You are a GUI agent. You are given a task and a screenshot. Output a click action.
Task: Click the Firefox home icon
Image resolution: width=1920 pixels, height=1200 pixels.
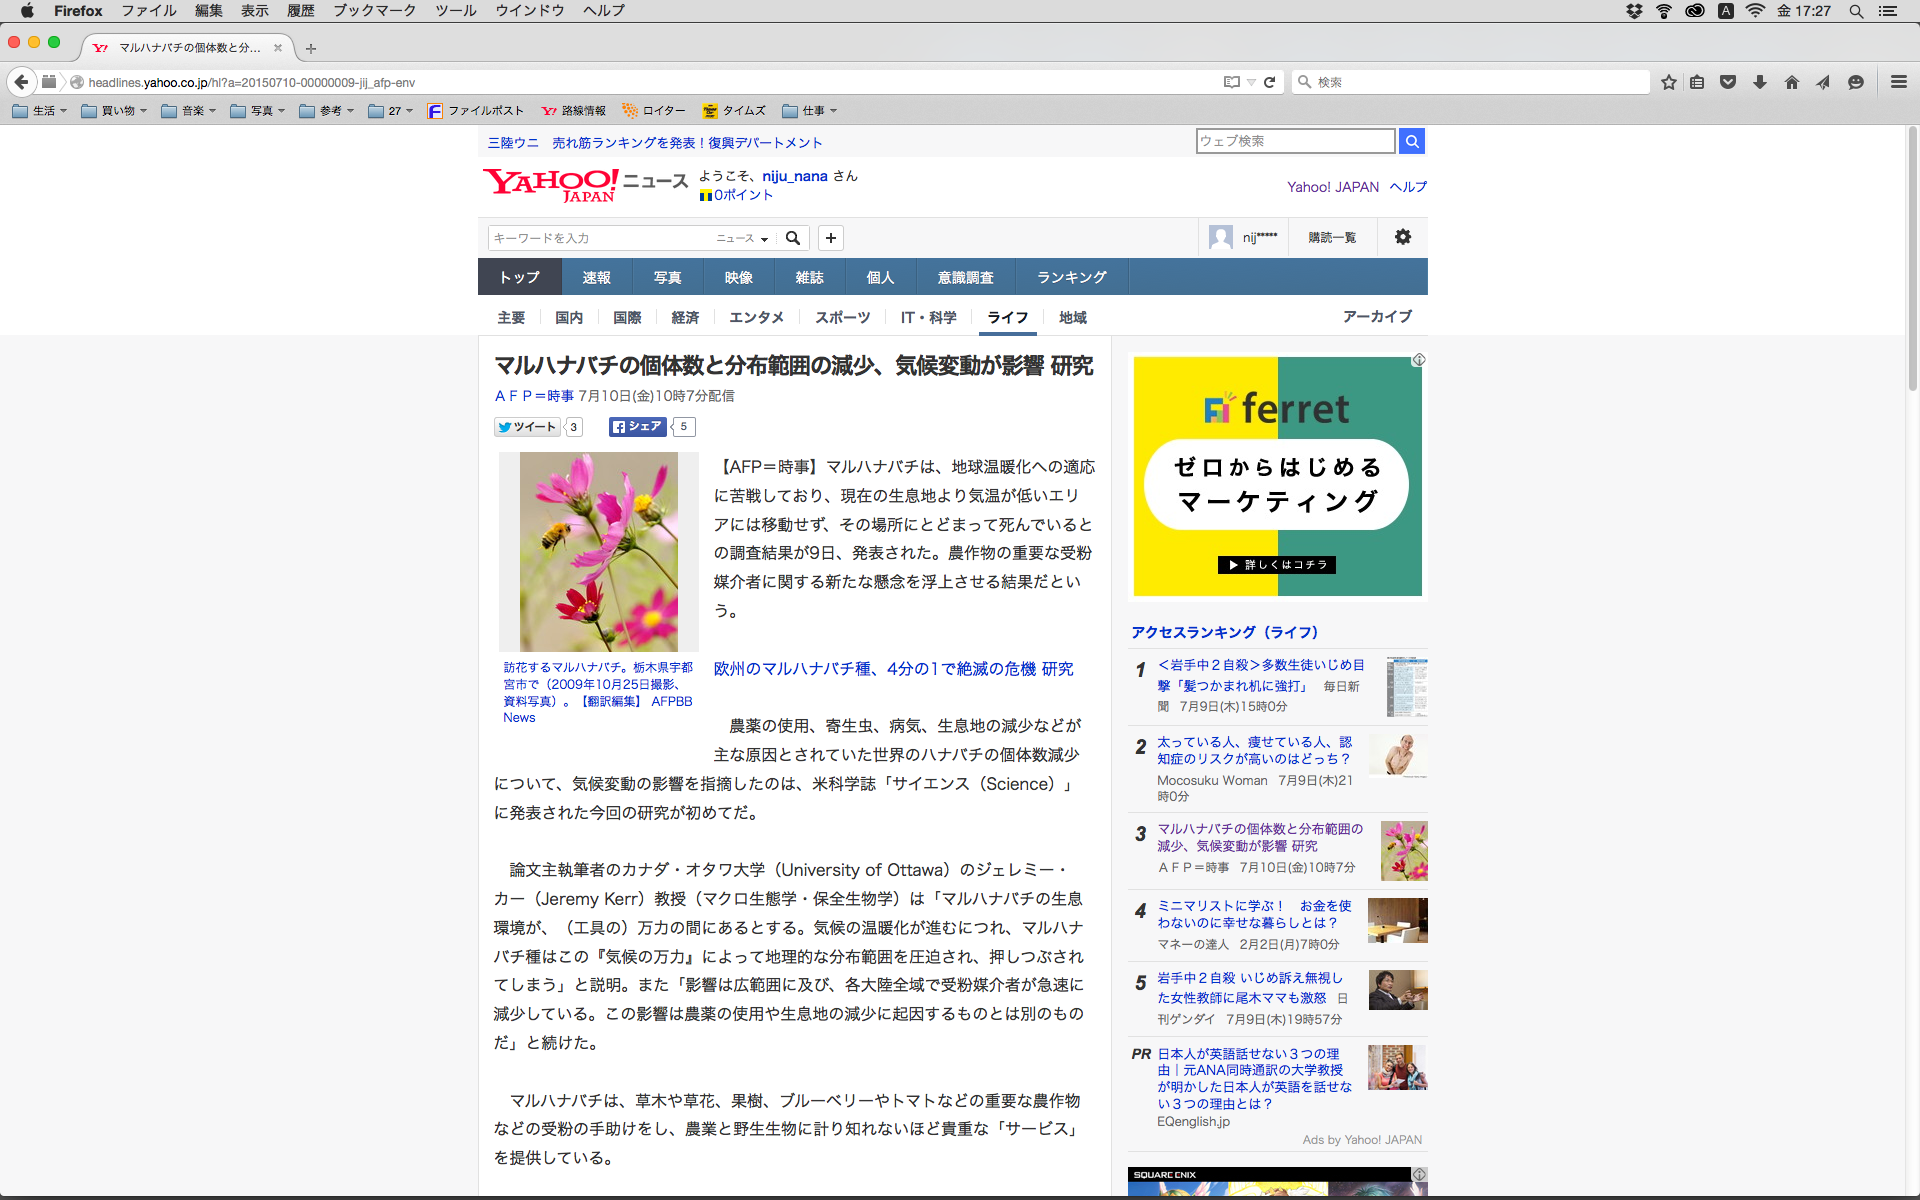[1791, 82]
